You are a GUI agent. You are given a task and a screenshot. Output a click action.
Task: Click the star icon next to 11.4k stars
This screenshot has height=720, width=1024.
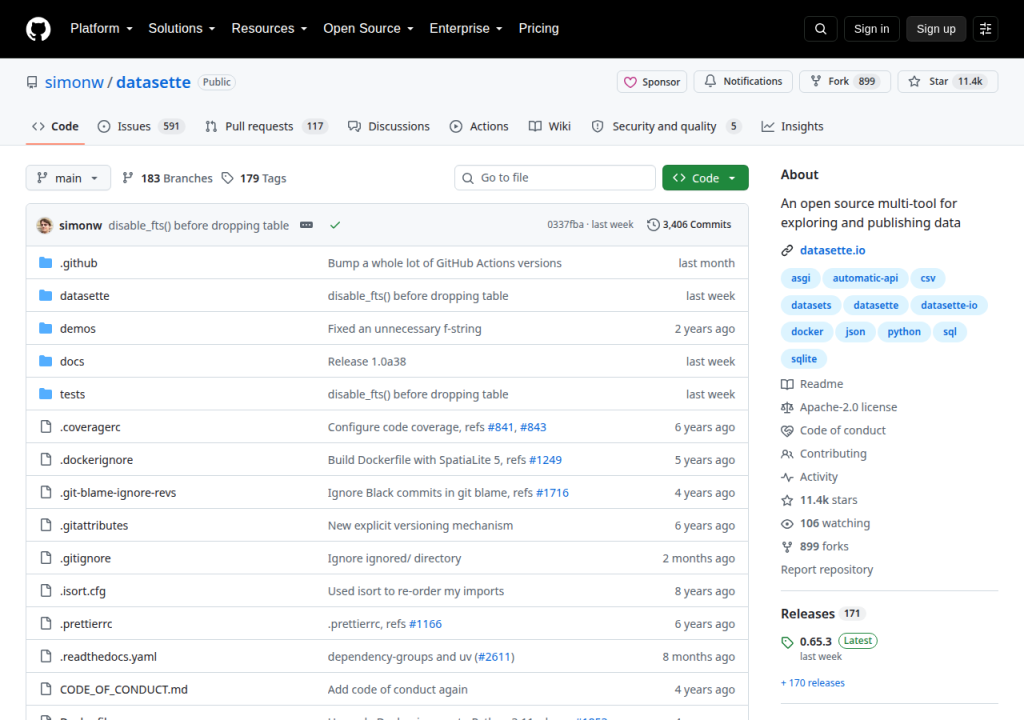coord(787,500)
